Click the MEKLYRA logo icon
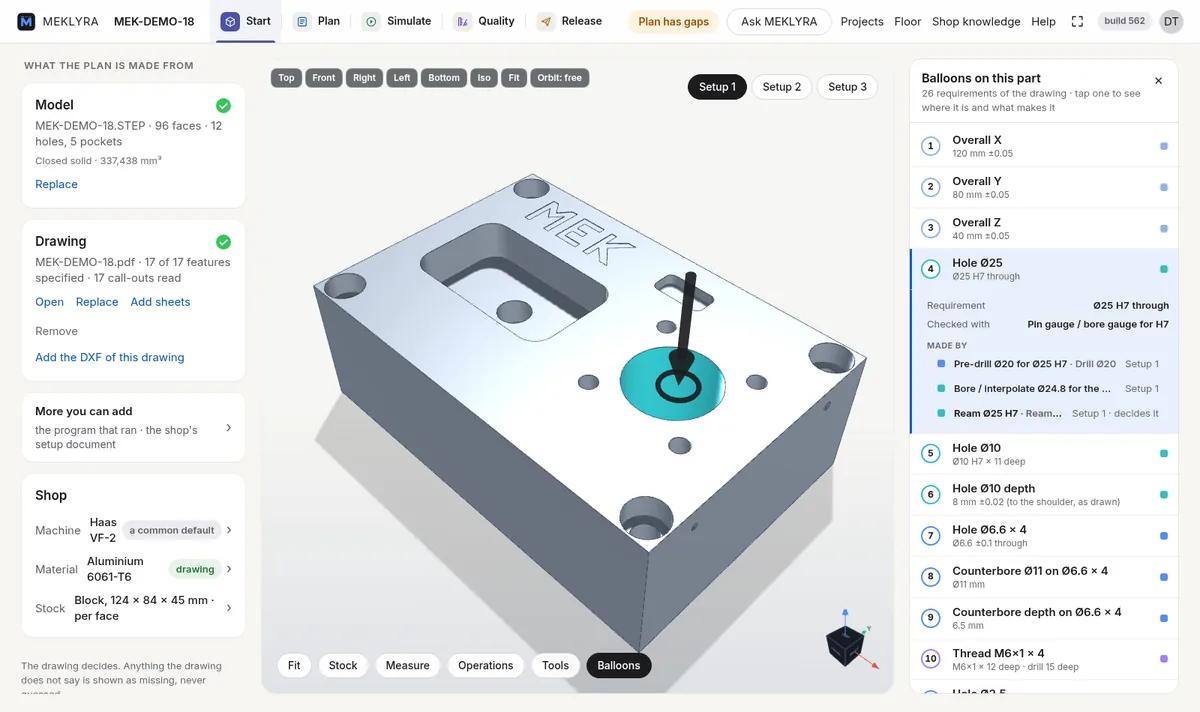The width and height of the screenshot is (1200, 712). click(27, 21)
